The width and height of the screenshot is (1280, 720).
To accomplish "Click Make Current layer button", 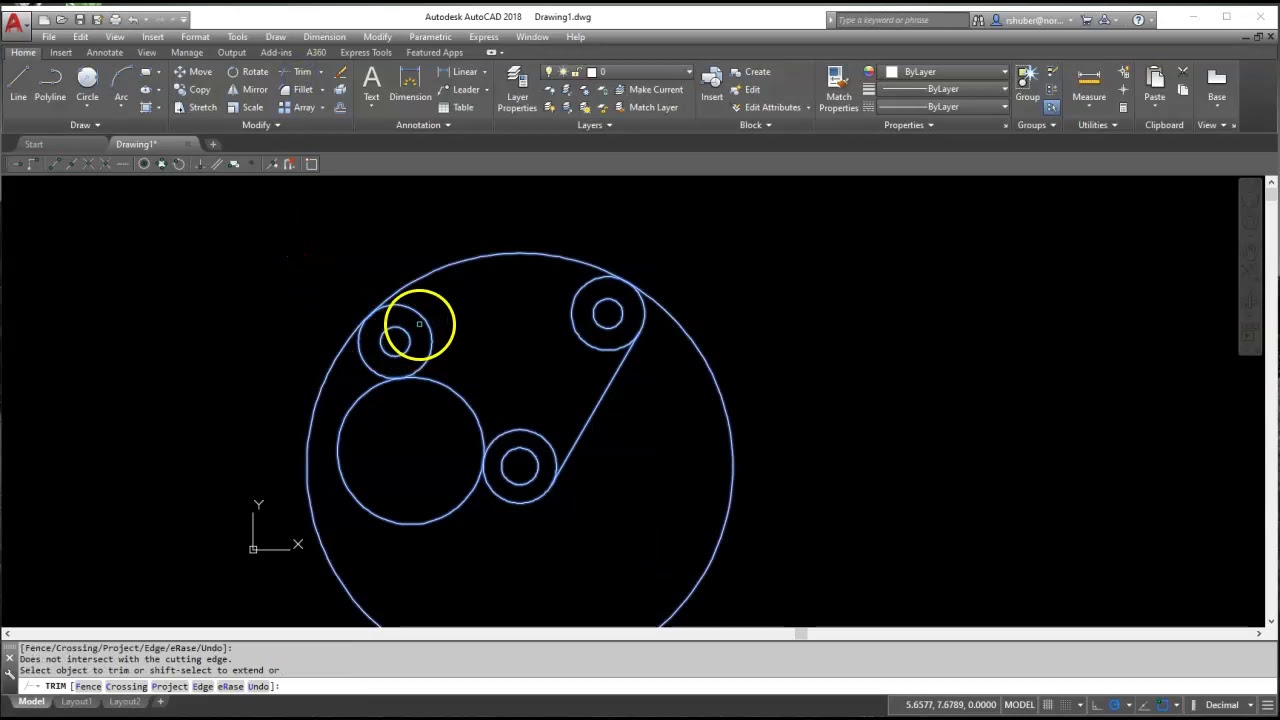I will (648, 90).
